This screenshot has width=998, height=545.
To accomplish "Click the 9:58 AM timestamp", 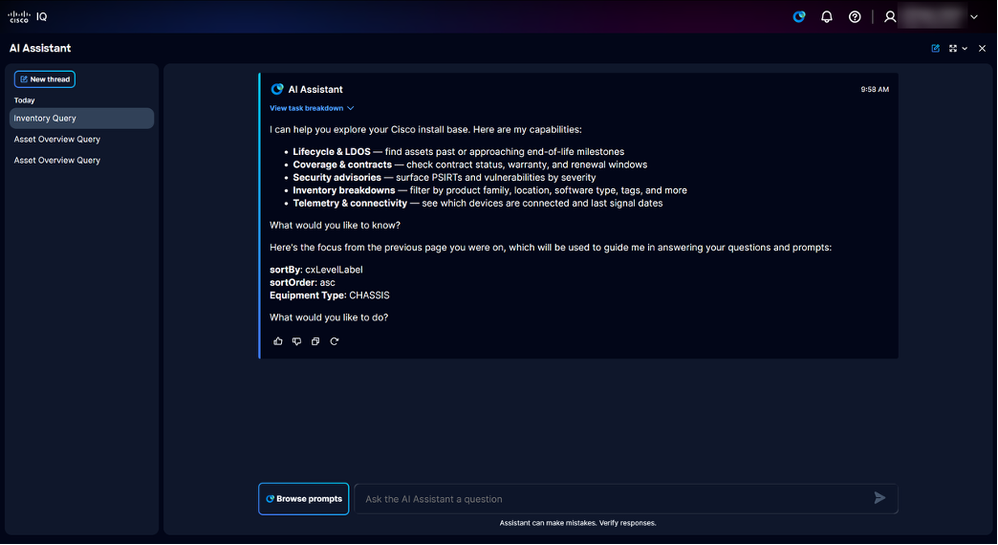I will pyautogui.click(x=875, y=90).
